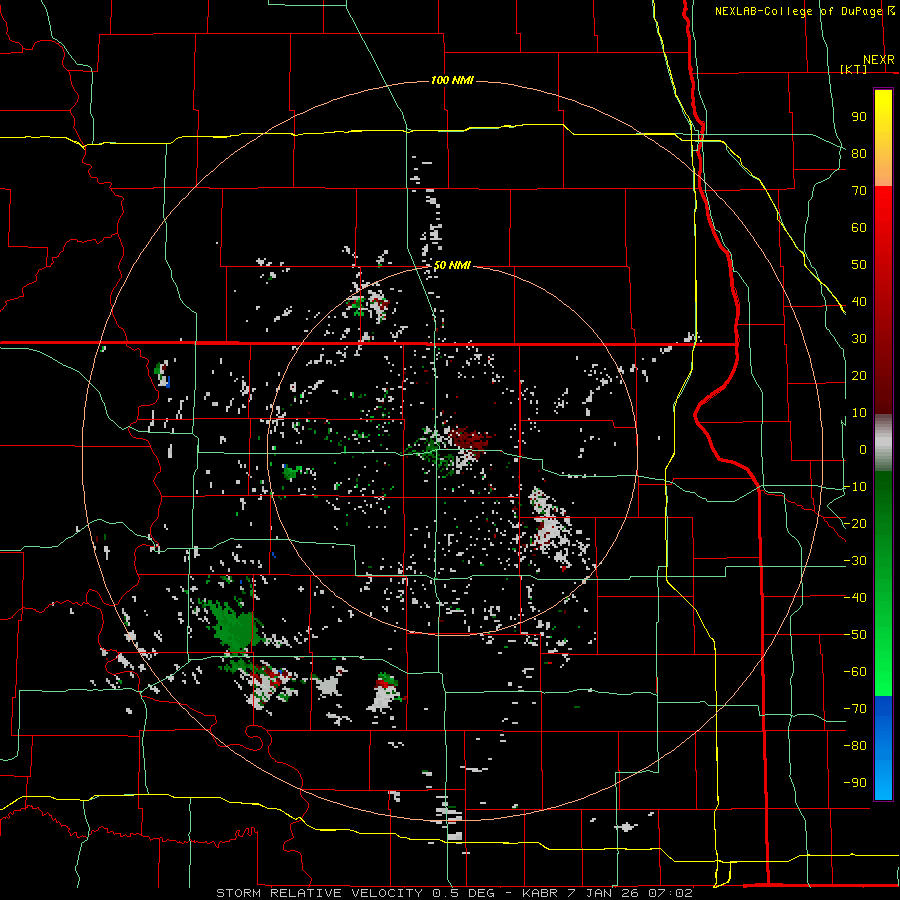Image resolution: width=900 pixels, height=900 pixels.
Task: Click the '-60' value on the color scale
Action: (x=855, y=672)
